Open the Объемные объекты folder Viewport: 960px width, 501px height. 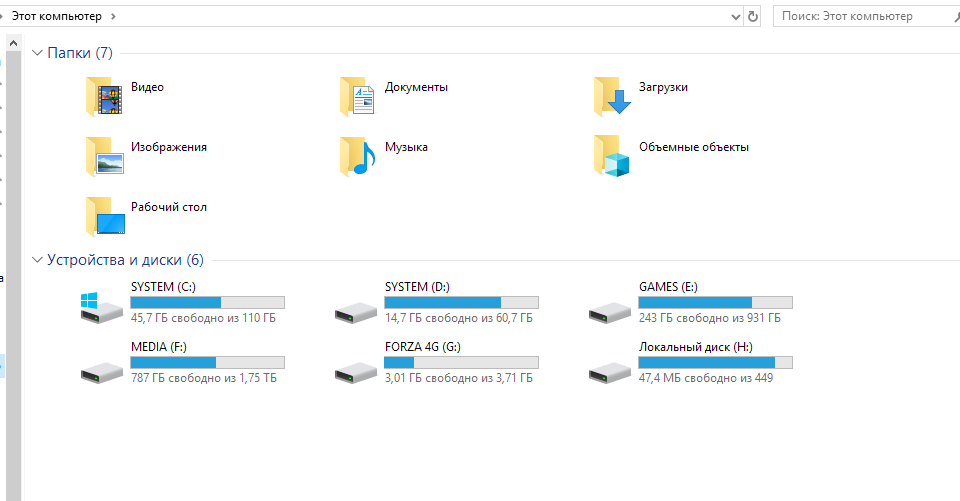coord(693,147)
